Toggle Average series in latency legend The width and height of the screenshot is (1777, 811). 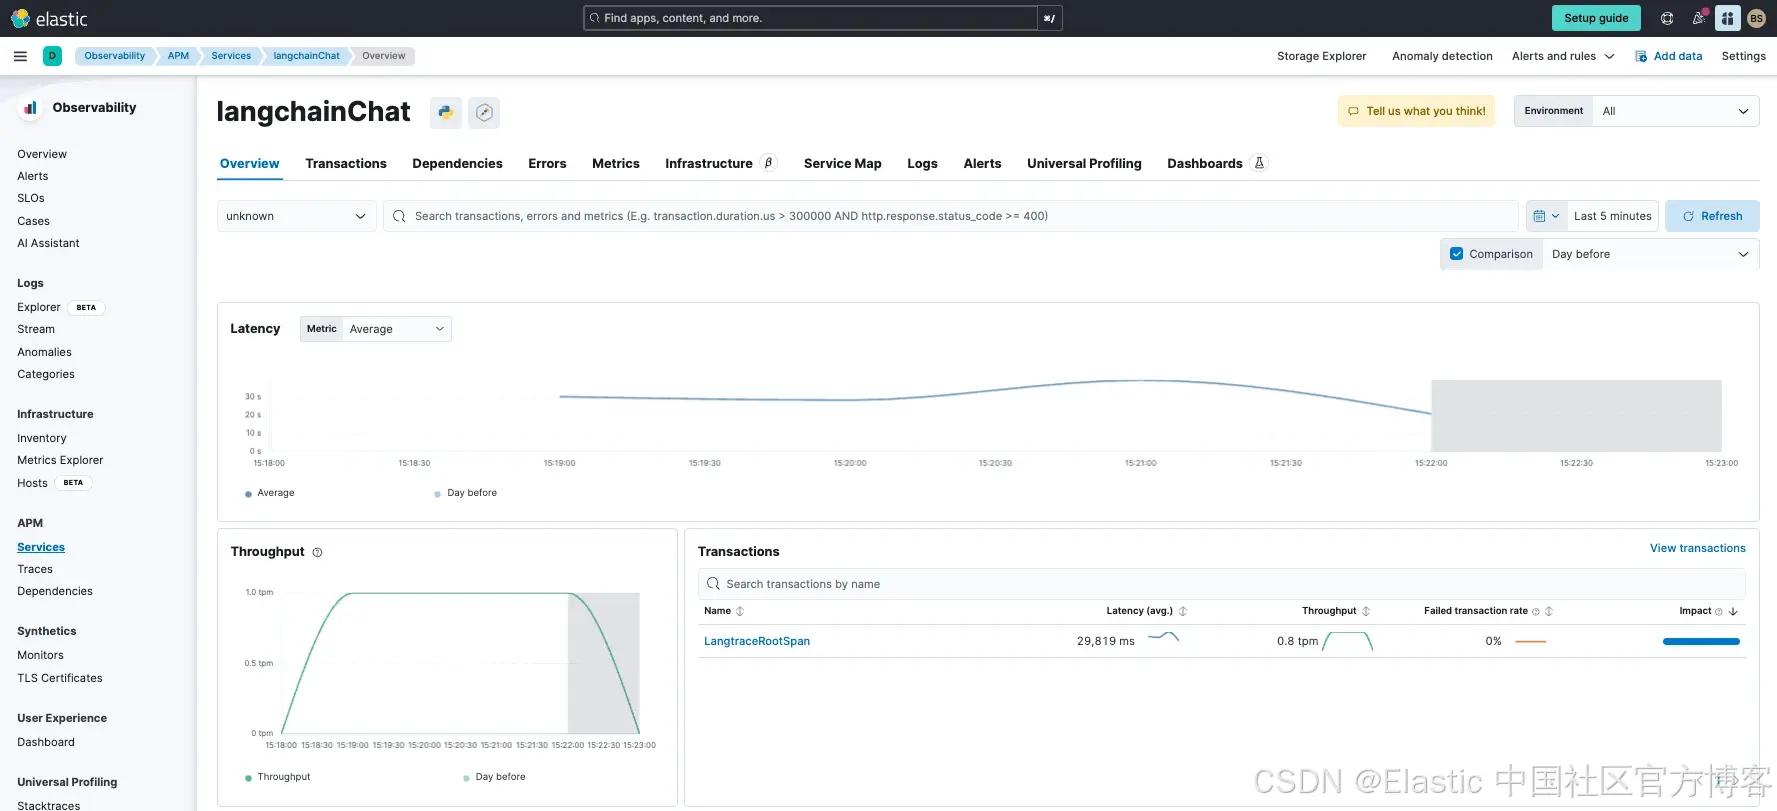click(270, 493)
